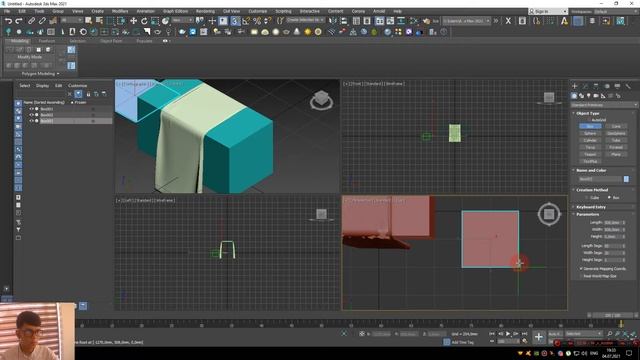The image size is (640, 360).
Task: Open the Hierarchy tab in command panel
Action: tap(596, 86)
